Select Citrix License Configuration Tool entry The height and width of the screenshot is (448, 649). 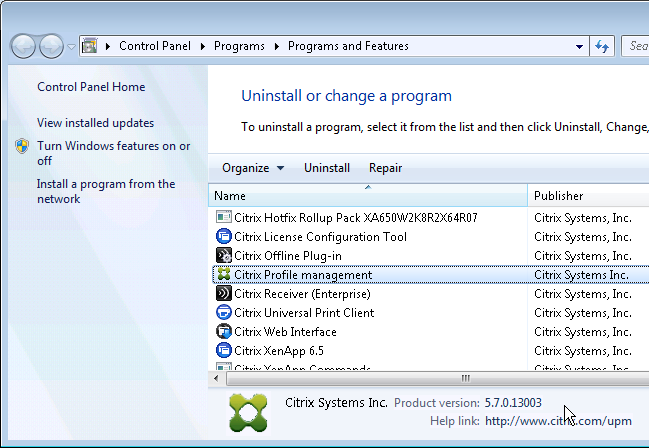320,237
